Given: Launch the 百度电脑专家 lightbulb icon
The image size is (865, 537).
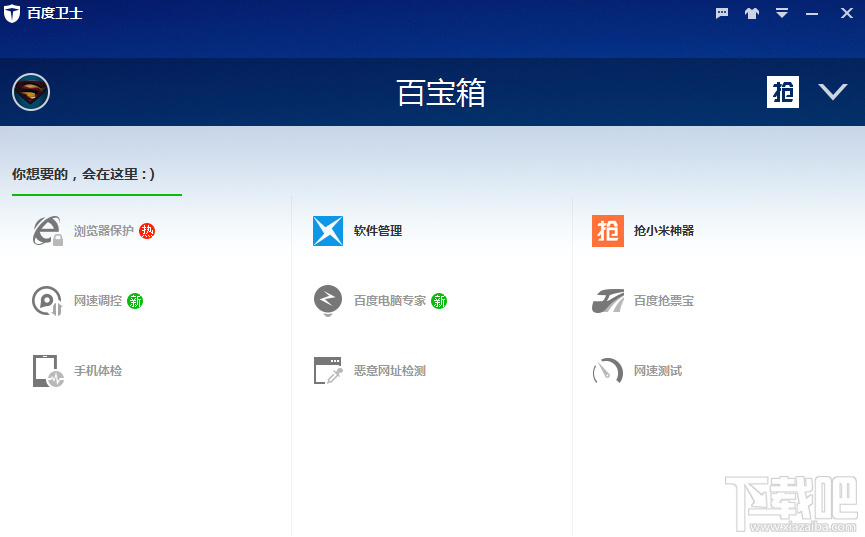Looking at the screenshot, I should point(328,301).
